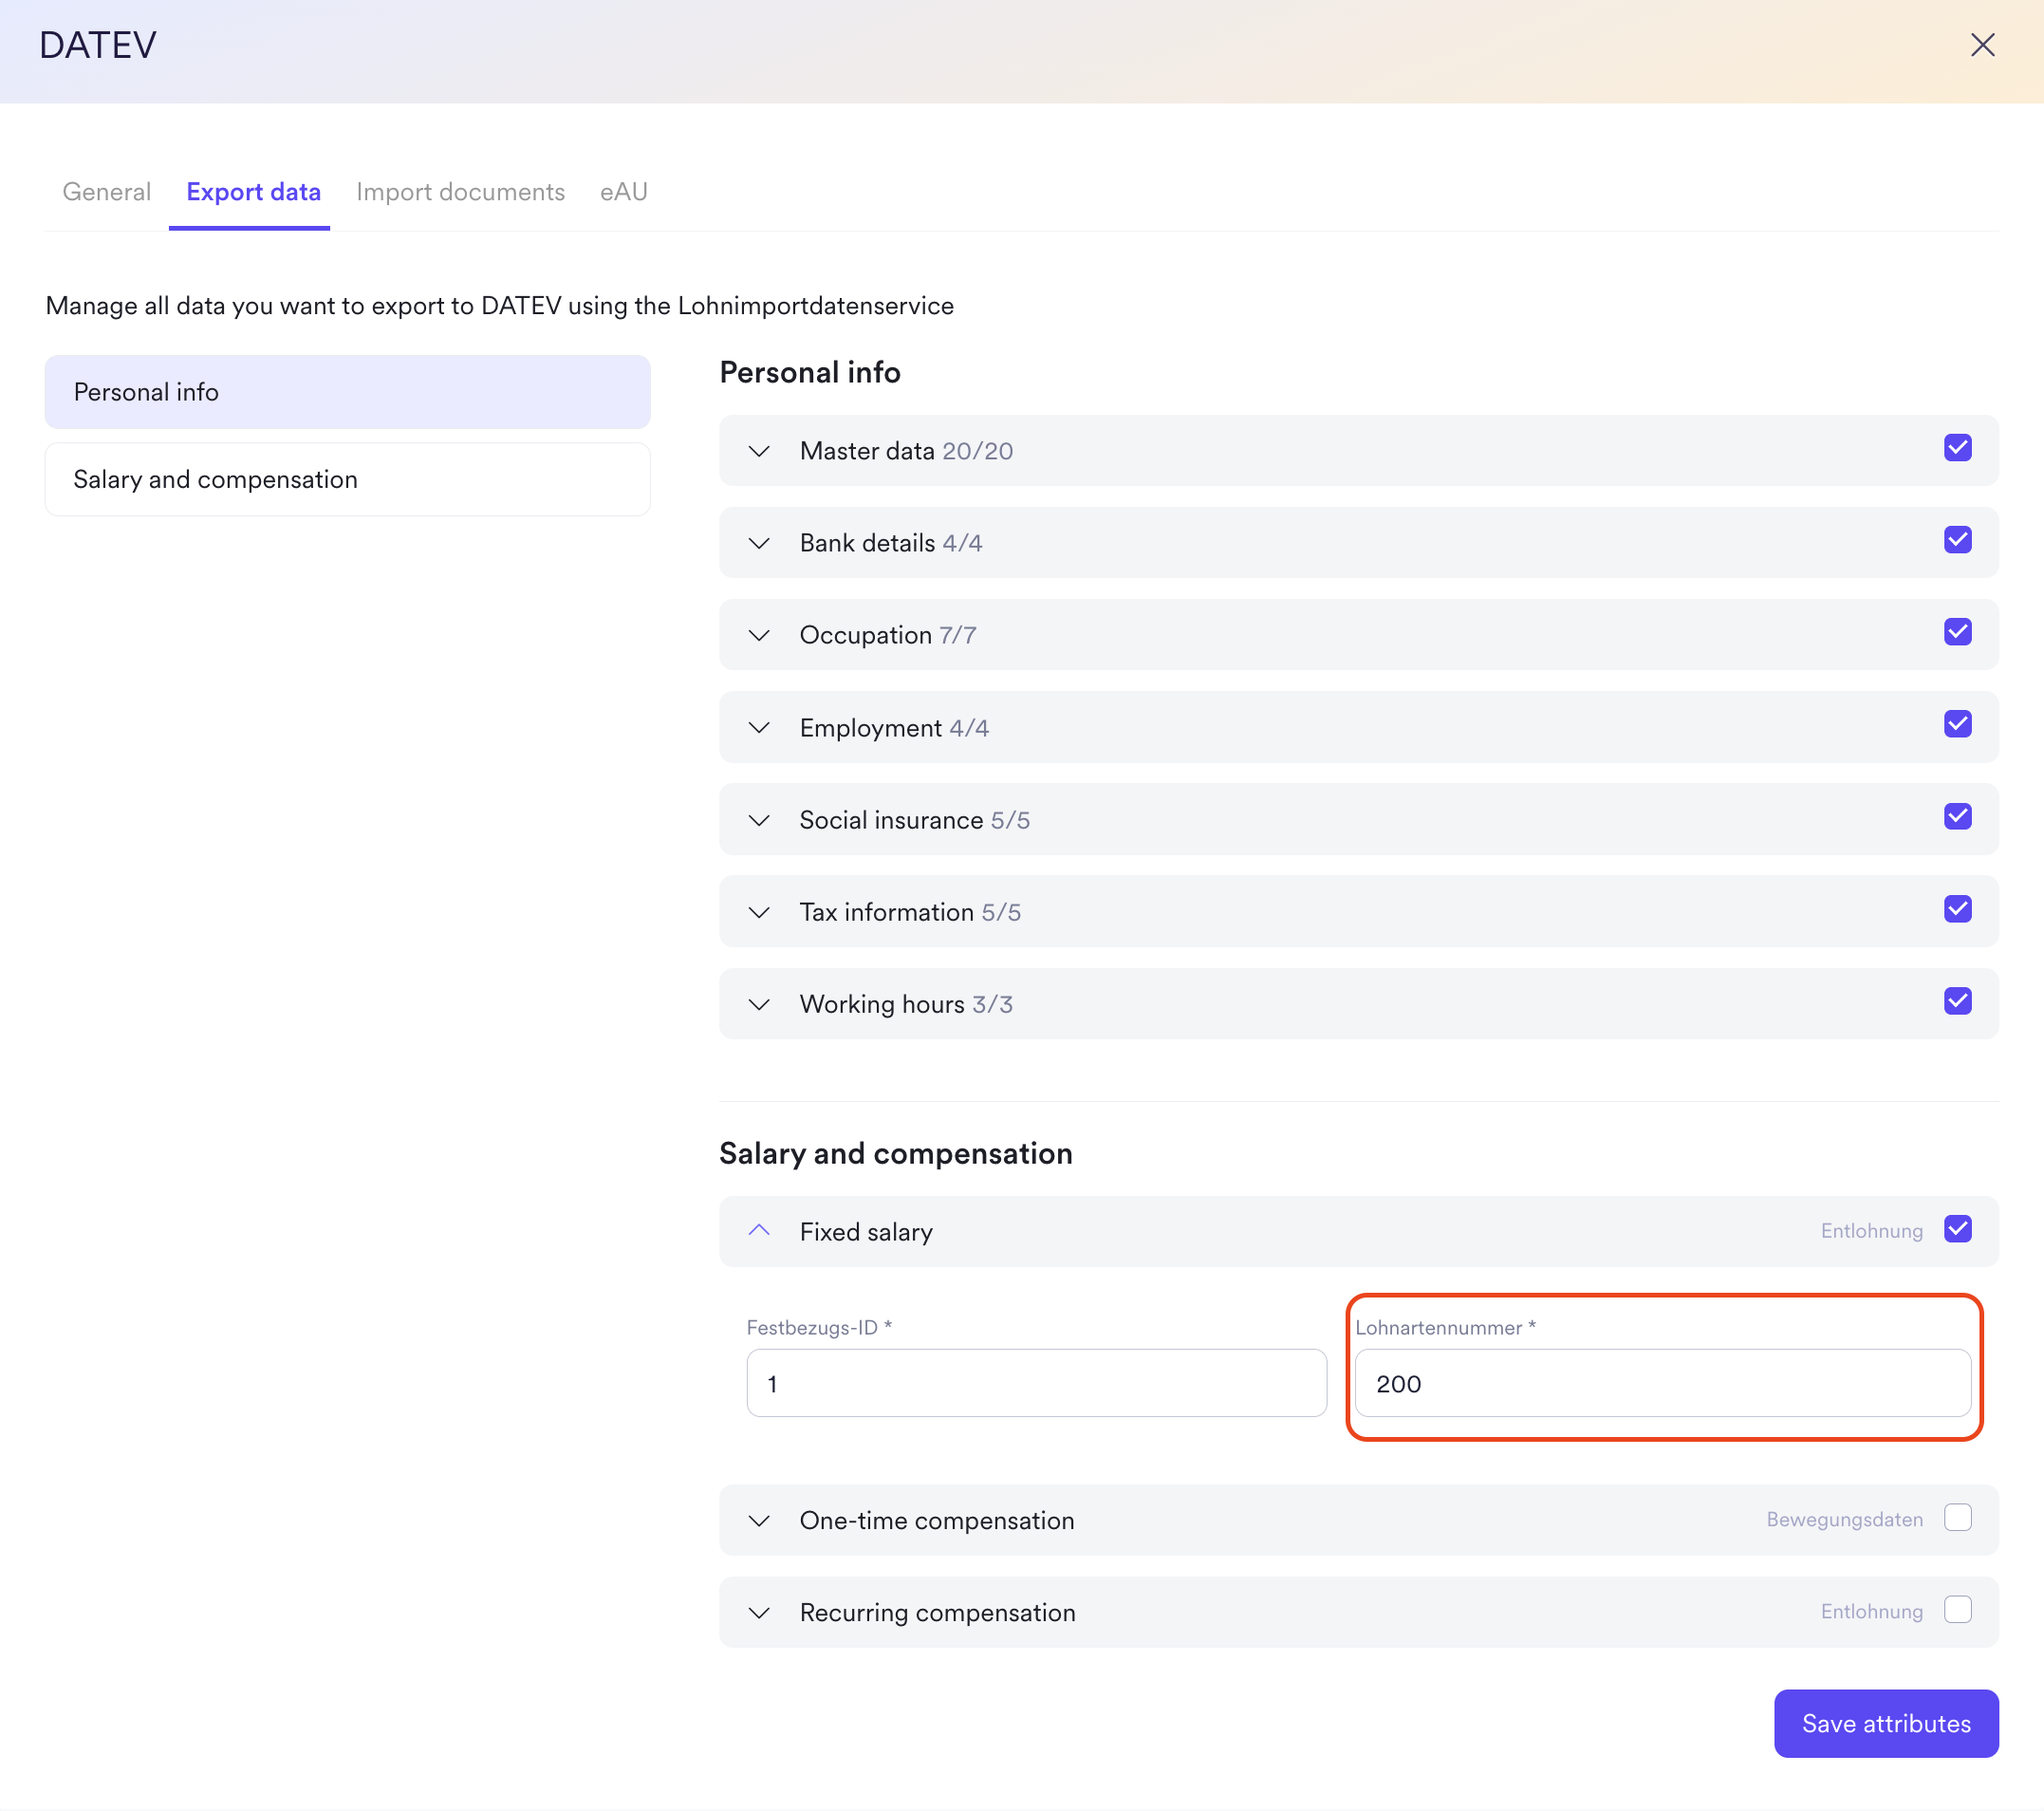2044x1811 pixels.
Task: Expand the Social insurance section chevron
Action: (x=759, y=820)
